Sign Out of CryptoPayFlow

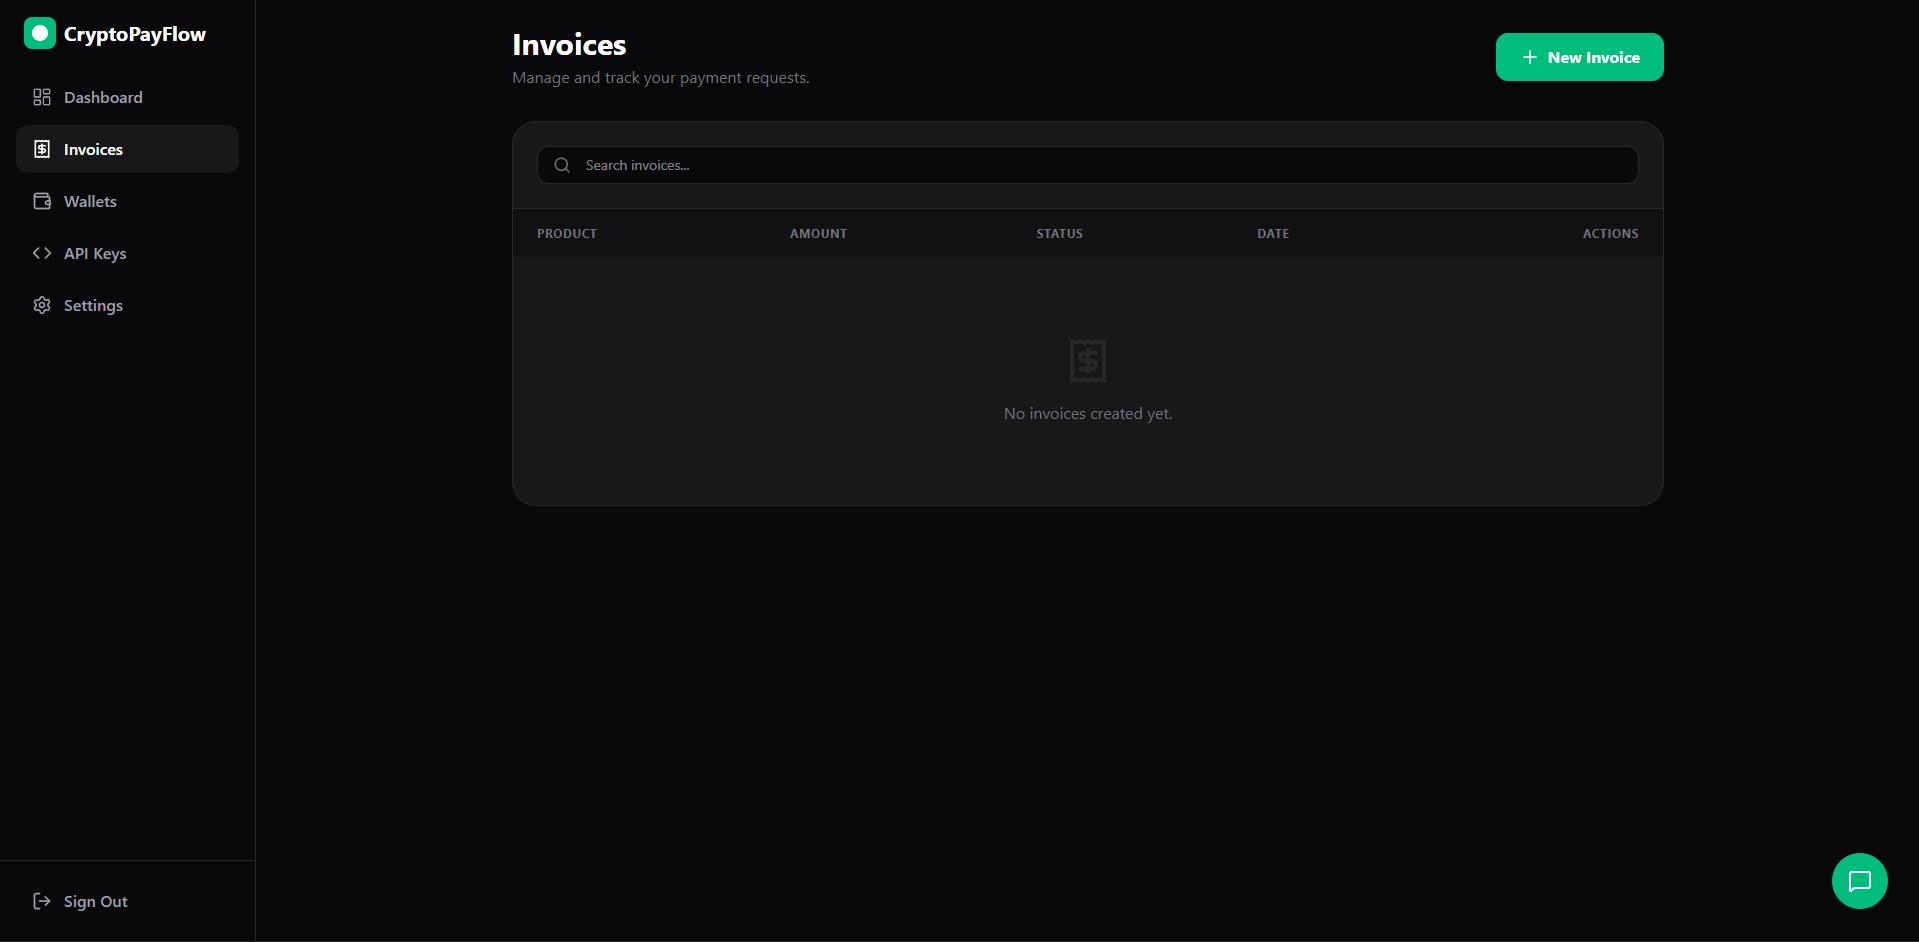click(x=95, y=901)
